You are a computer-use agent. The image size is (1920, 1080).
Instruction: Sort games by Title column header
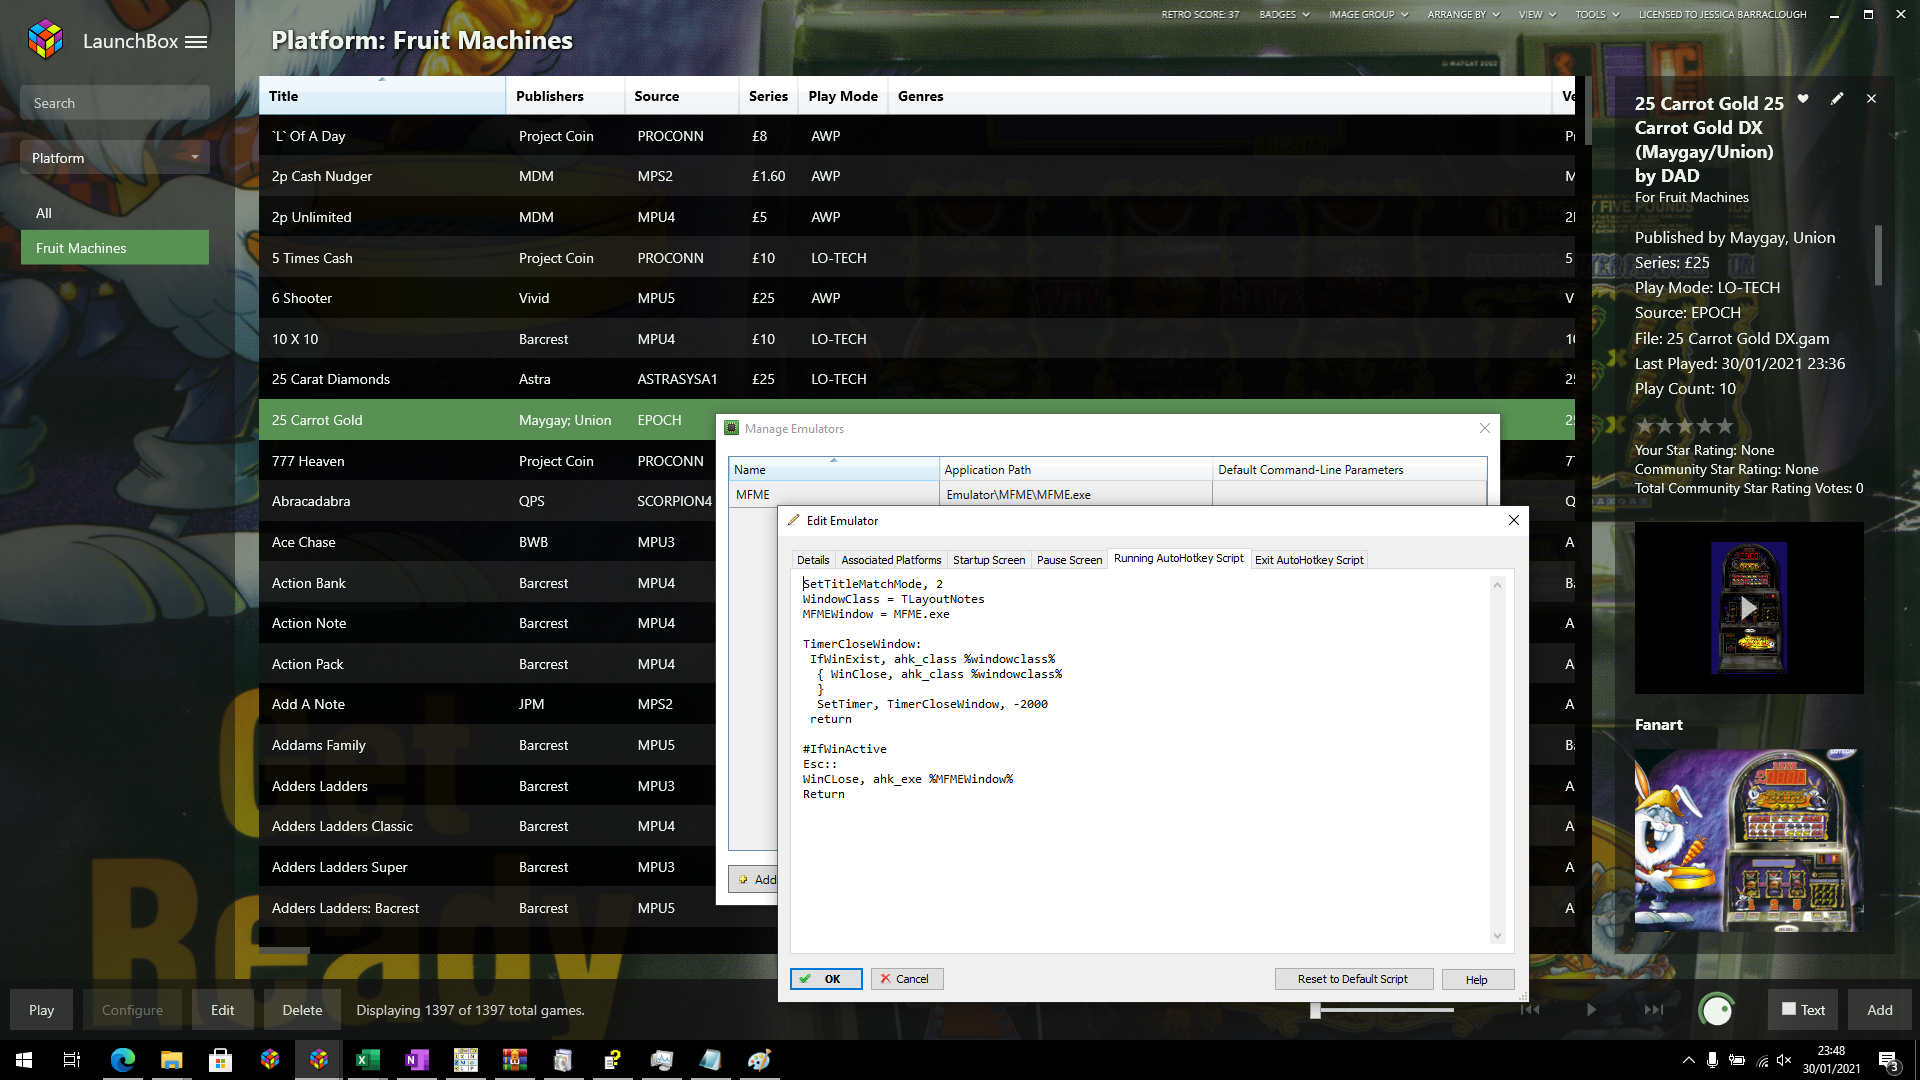coord(382,96)
